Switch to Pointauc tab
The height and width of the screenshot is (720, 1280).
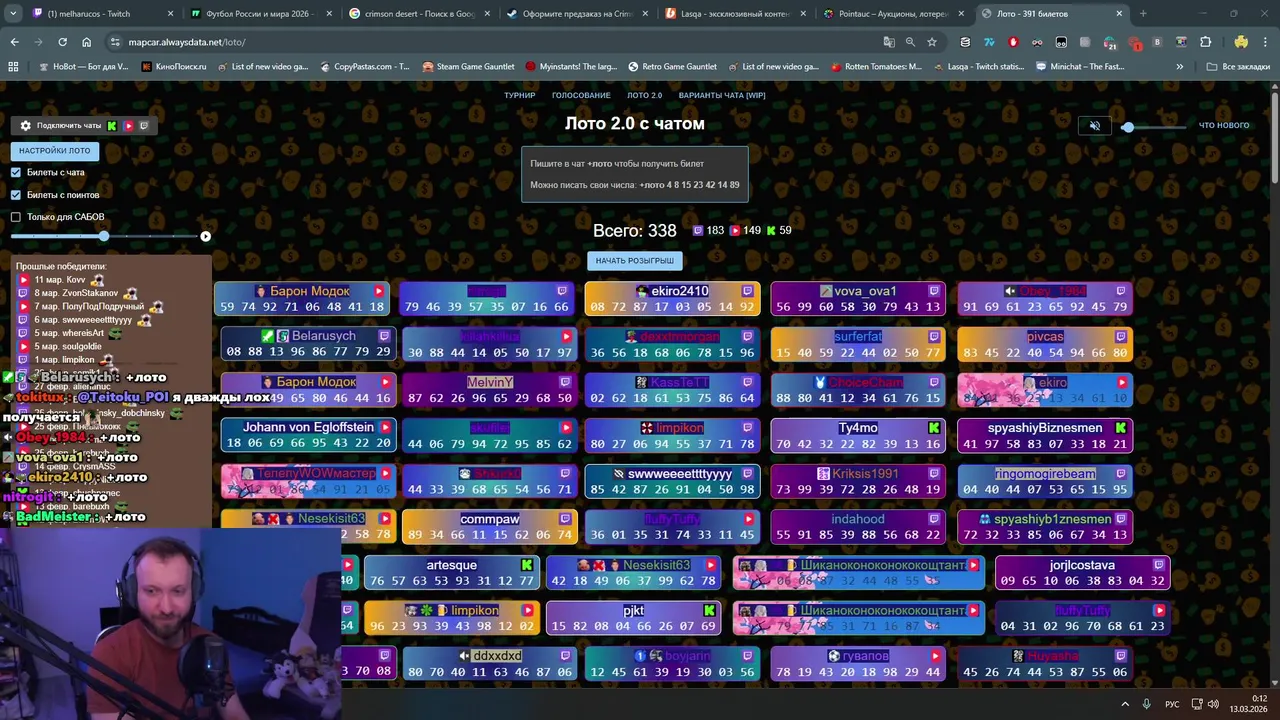coord(894,14)
